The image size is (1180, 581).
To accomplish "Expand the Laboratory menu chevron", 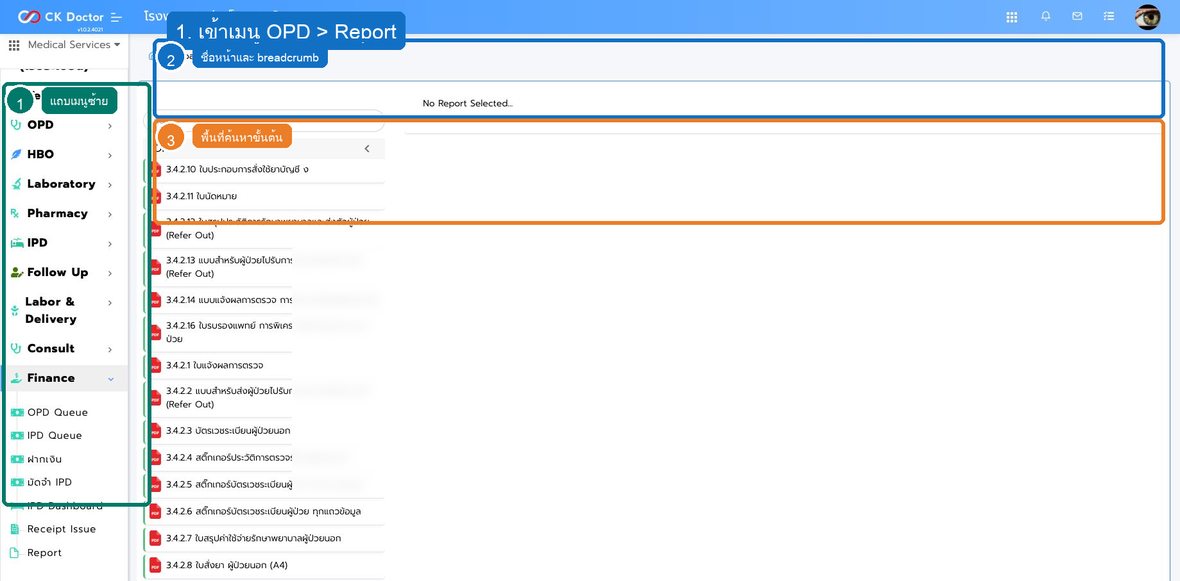I will [x=110, y=184].
